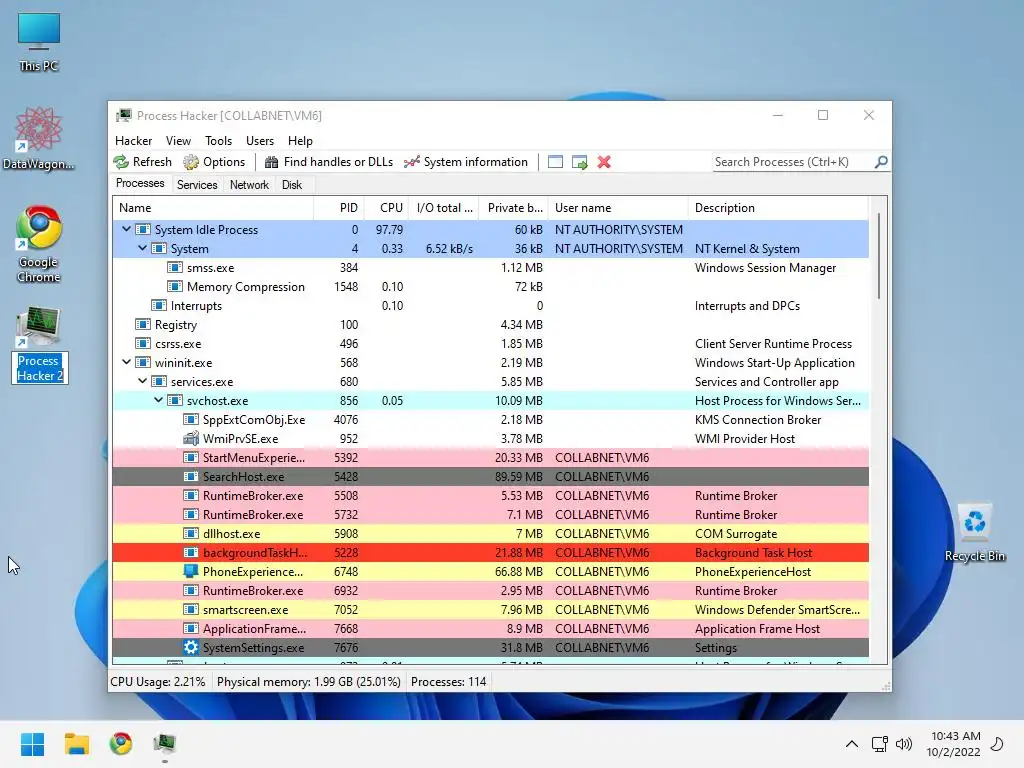Switch to the Disk tab
This screenshot has width=1024, height=768.
tap(292, 185)
